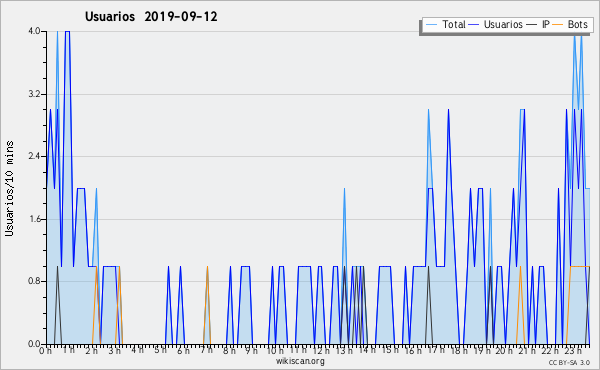This screenshot has width=600, height=370.
Task: Click the y-axis value 0.8
Action: (34, 281)
